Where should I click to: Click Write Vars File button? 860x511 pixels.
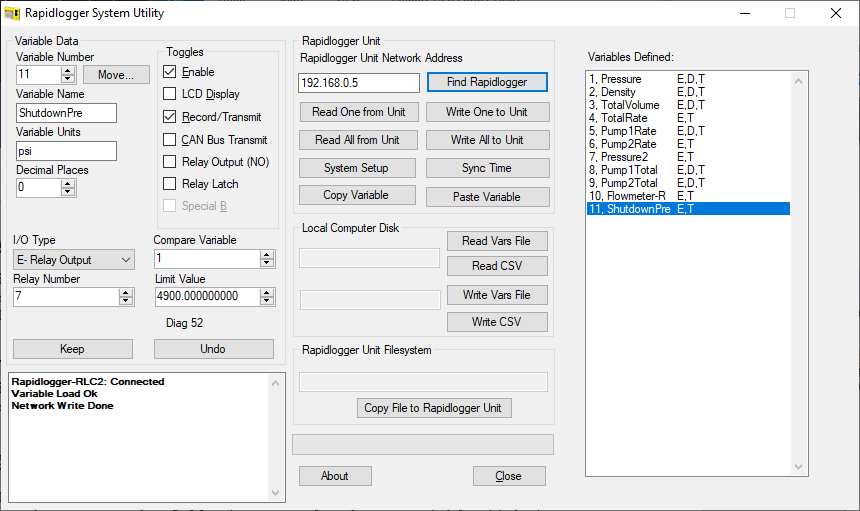[x=497, y=295]
